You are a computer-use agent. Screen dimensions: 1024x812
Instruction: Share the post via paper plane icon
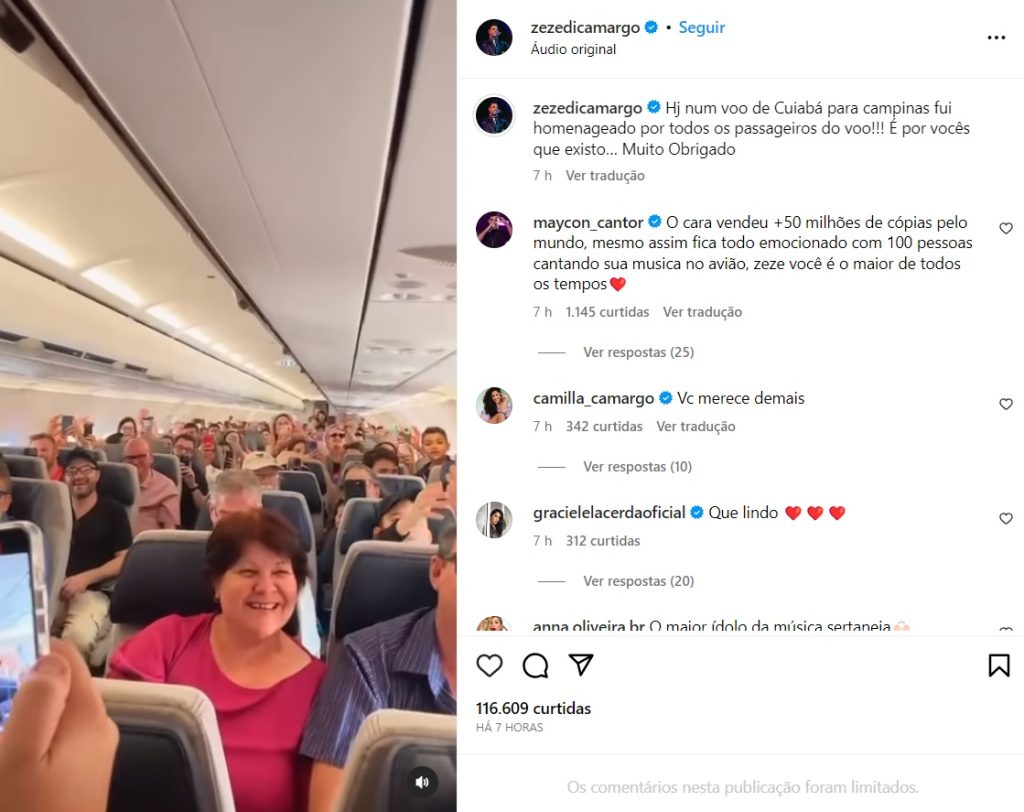581,664
